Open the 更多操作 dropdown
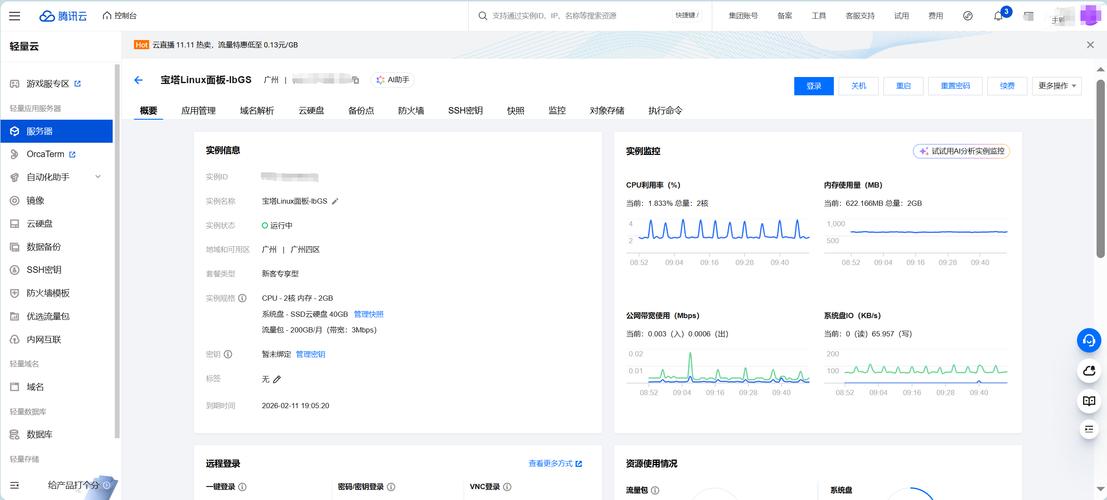Viewport: 1107px width, 500px height. (1058, 86)
